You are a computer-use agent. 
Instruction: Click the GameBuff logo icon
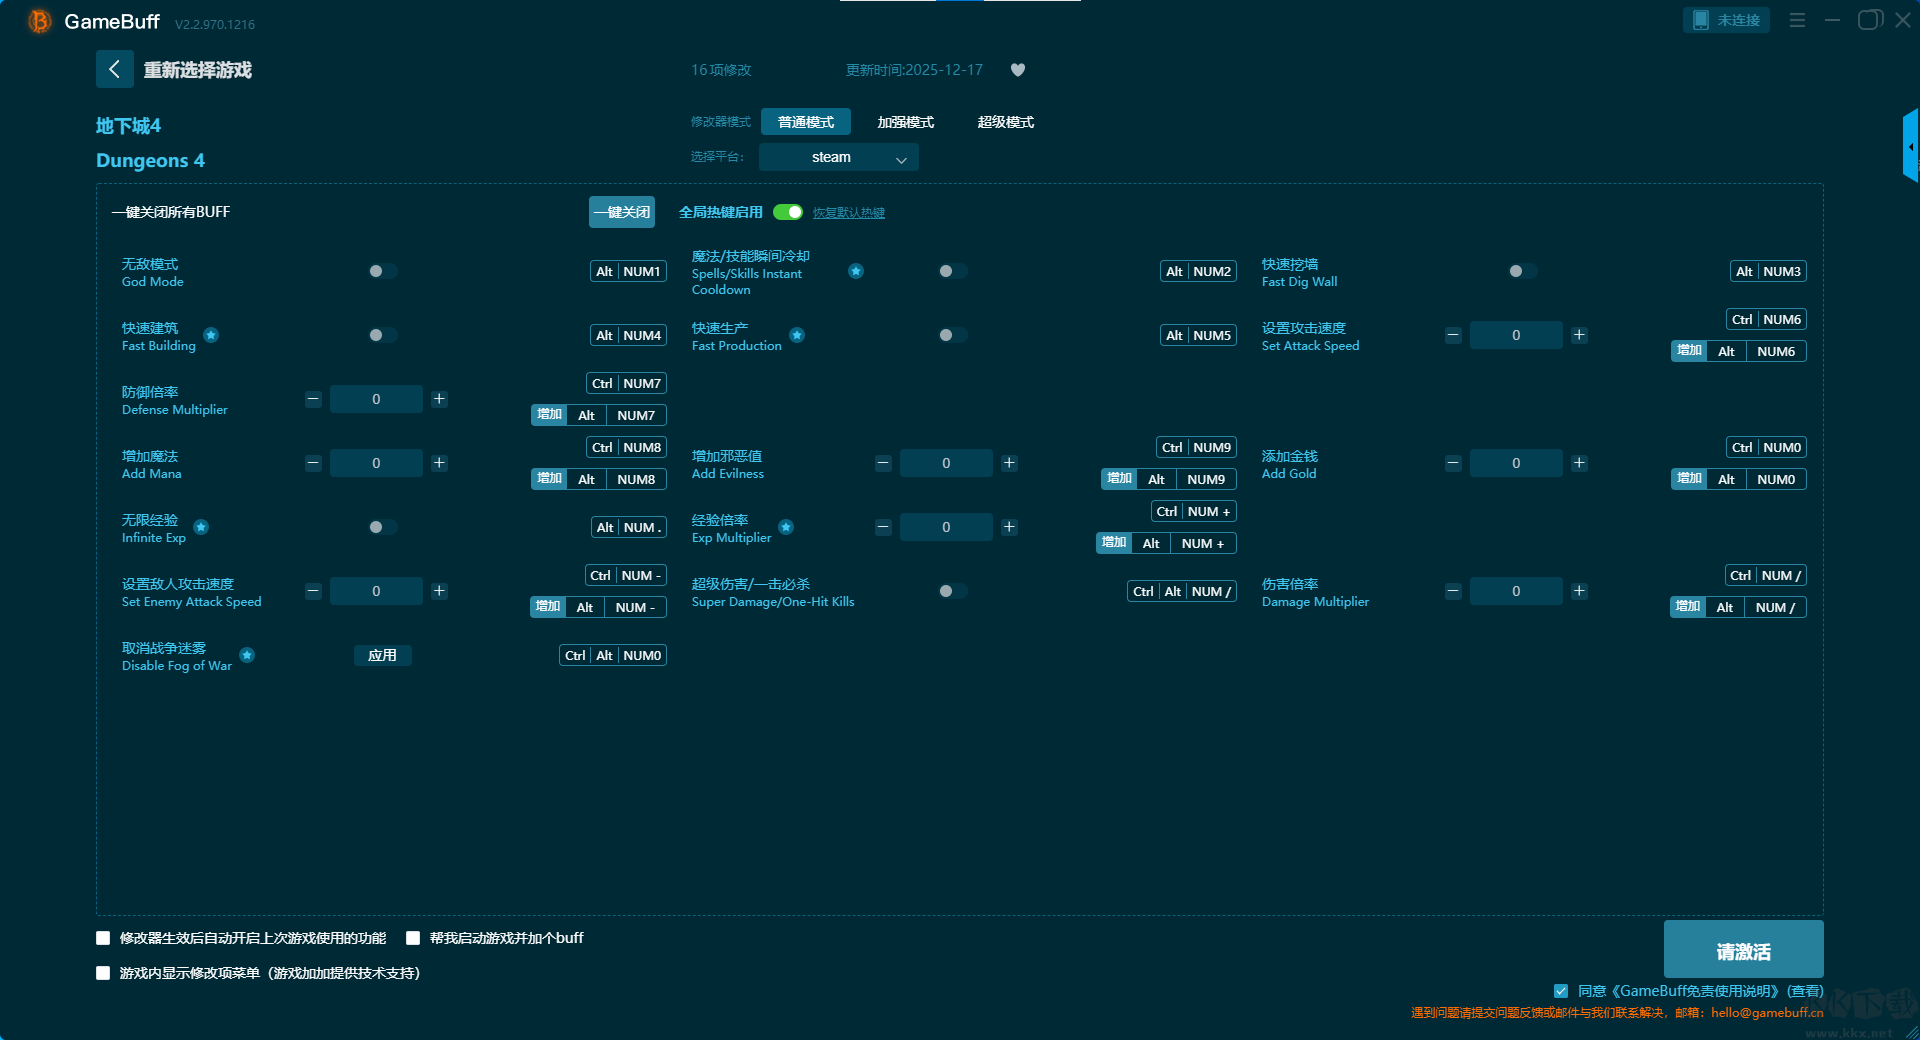(x=39, y=21)
